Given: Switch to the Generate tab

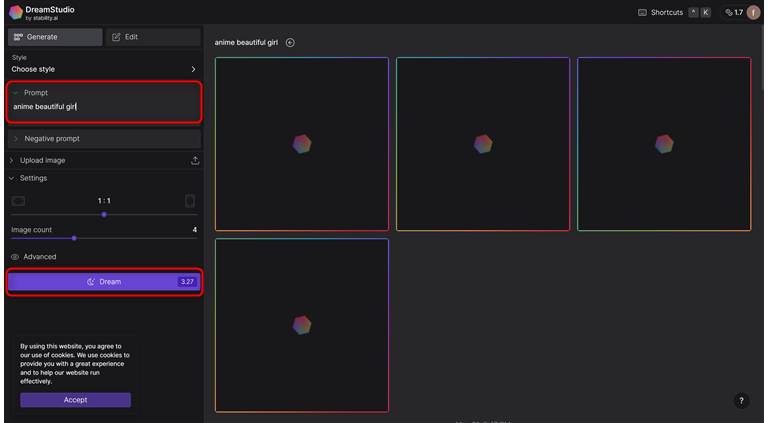Looking at the screenshot, I should (x=56, y=37).
